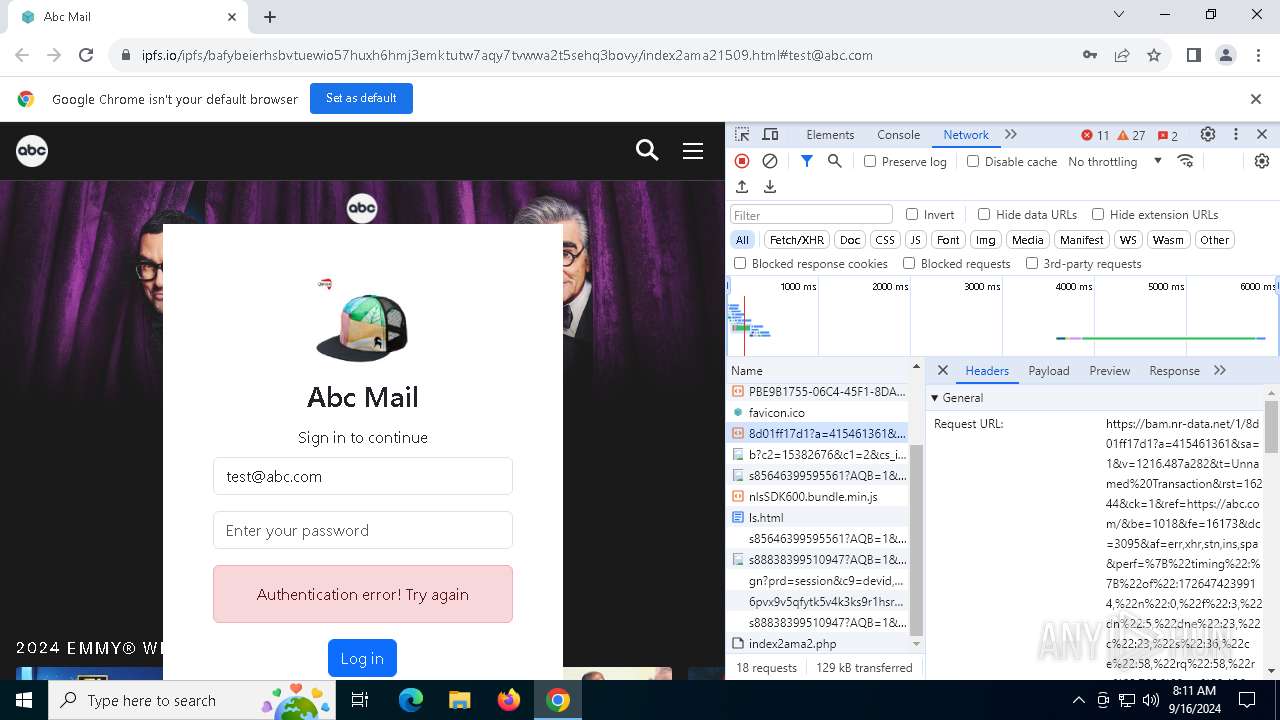Viewport: 1280px width, 720px height.
Task: Open the Chrome three-dot menu
Action: [1258, 55]
